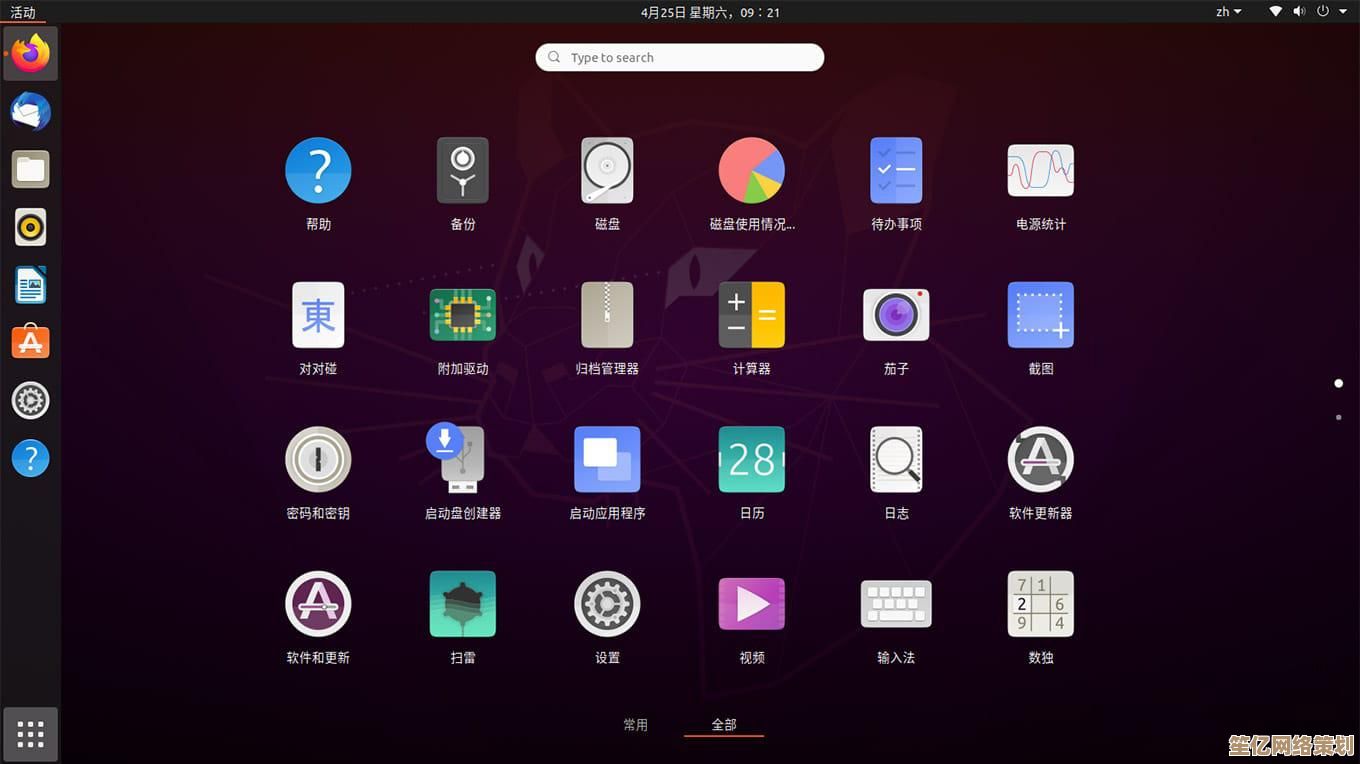Open the 启动应用程序 startup applications app

(x=607, y=460)
